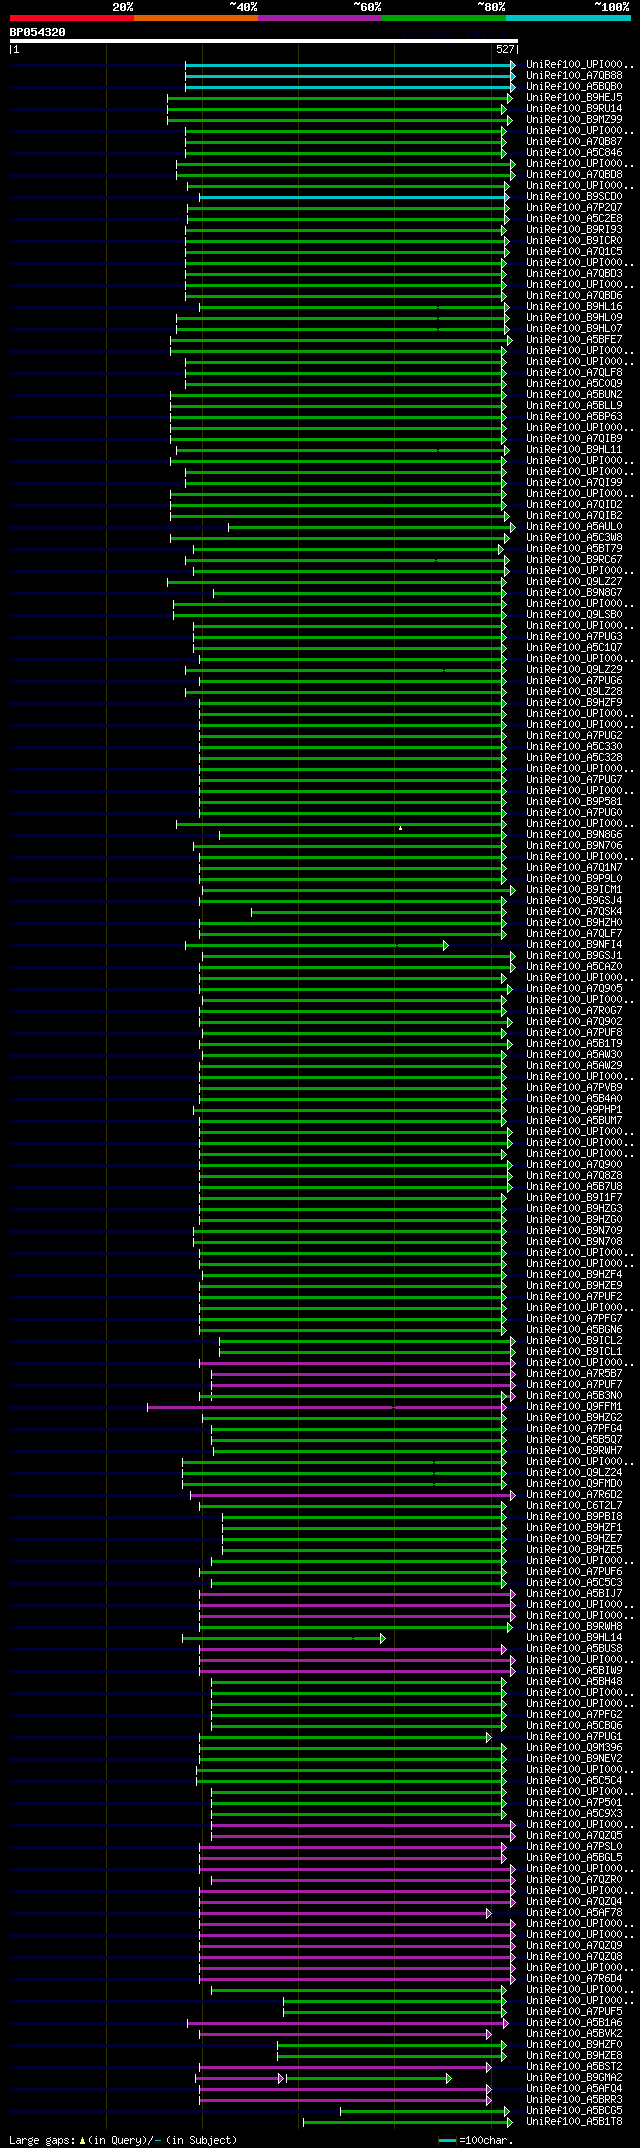
Task: Select UniRef100_A5AF78 entry
Action: click(574, 1913)
